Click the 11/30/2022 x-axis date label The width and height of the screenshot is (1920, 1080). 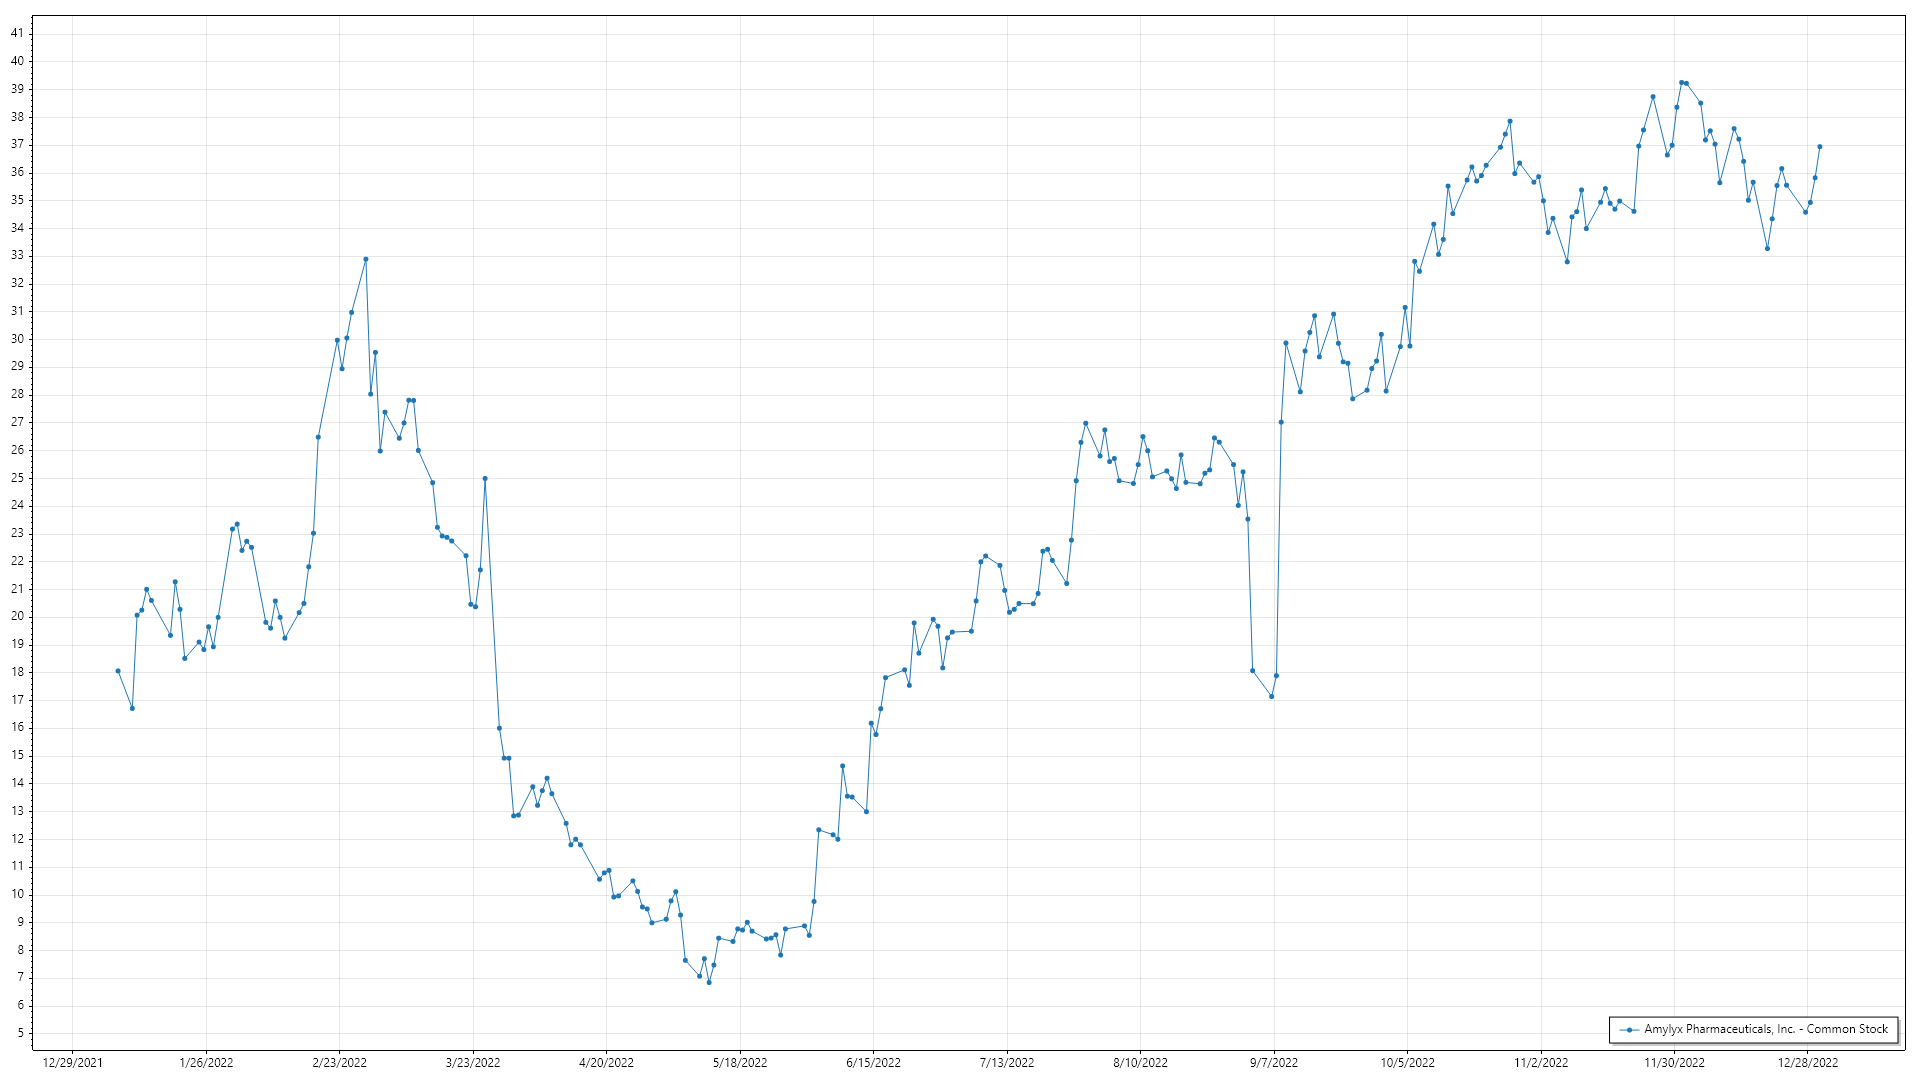1674,1063
